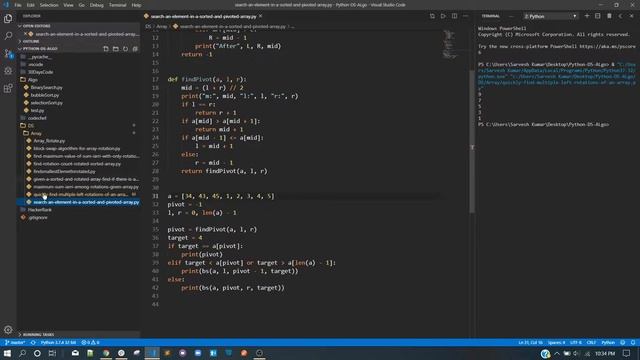Open the Selection menu
640x360 pixels.
click(49, 5)
